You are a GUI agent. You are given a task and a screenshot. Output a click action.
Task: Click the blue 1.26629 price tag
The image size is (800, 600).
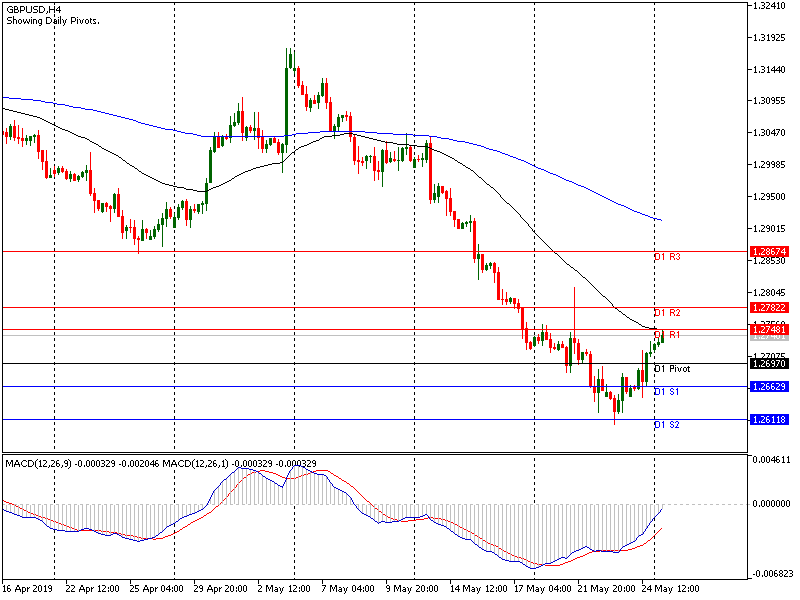769,387
